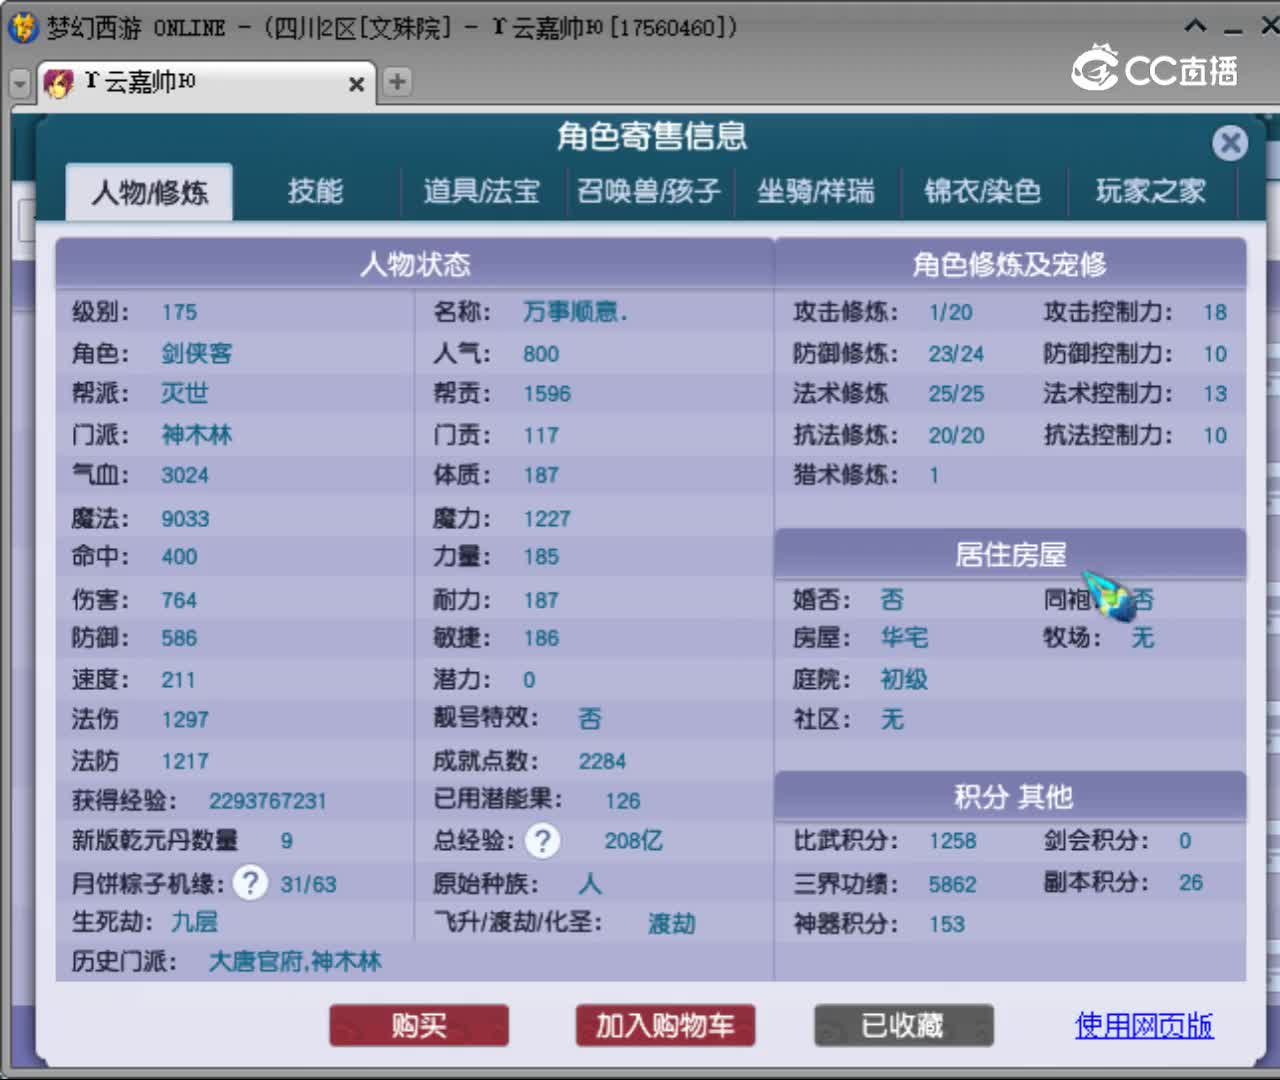Click the 获得经验 value 2293767231
The width and height of the screenshot is (1280, 1080).
coord(267,801)
